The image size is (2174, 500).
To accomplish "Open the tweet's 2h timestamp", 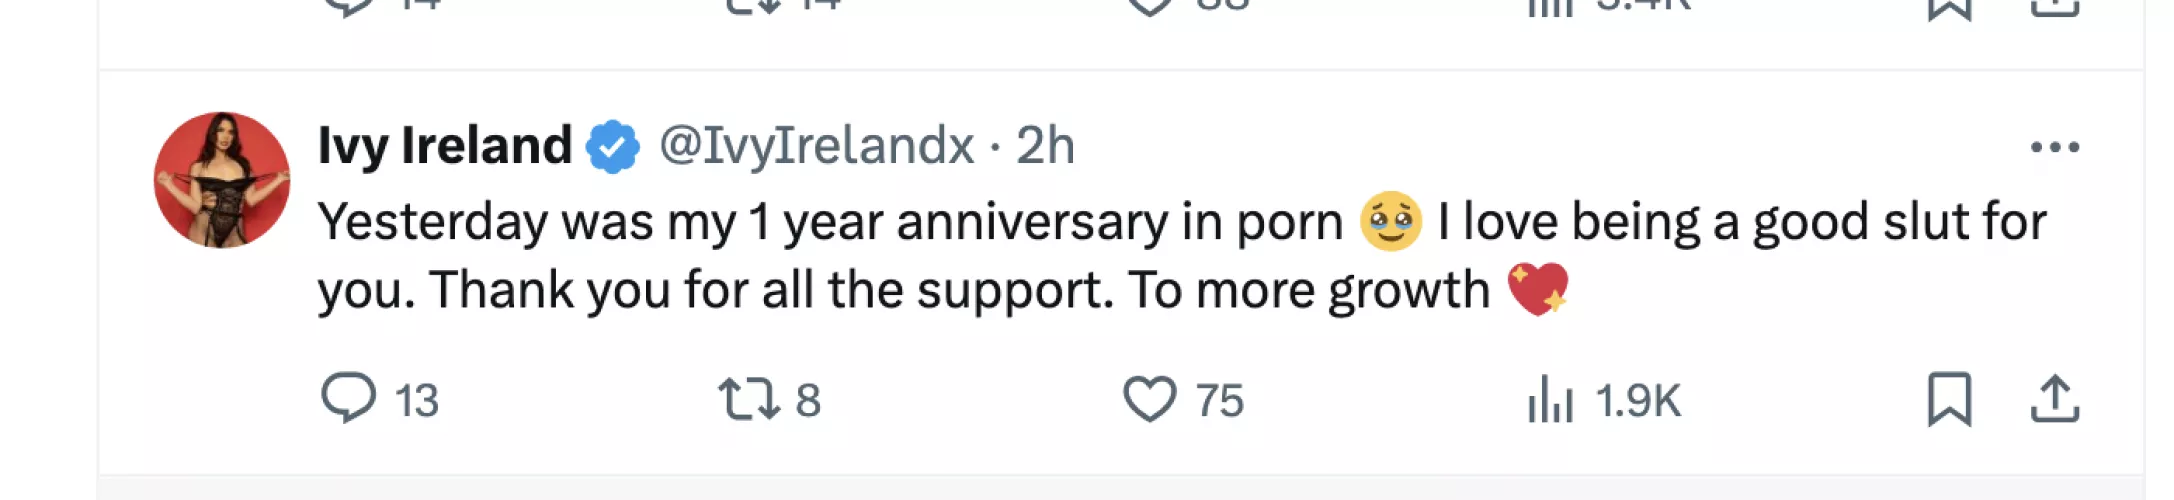I will coord(1045,146).
